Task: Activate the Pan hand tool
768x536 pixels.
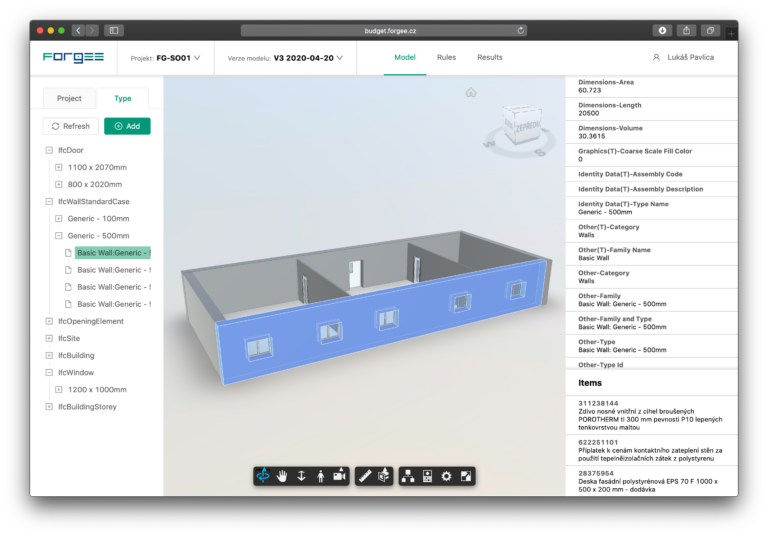Action: tap(282, 476)
